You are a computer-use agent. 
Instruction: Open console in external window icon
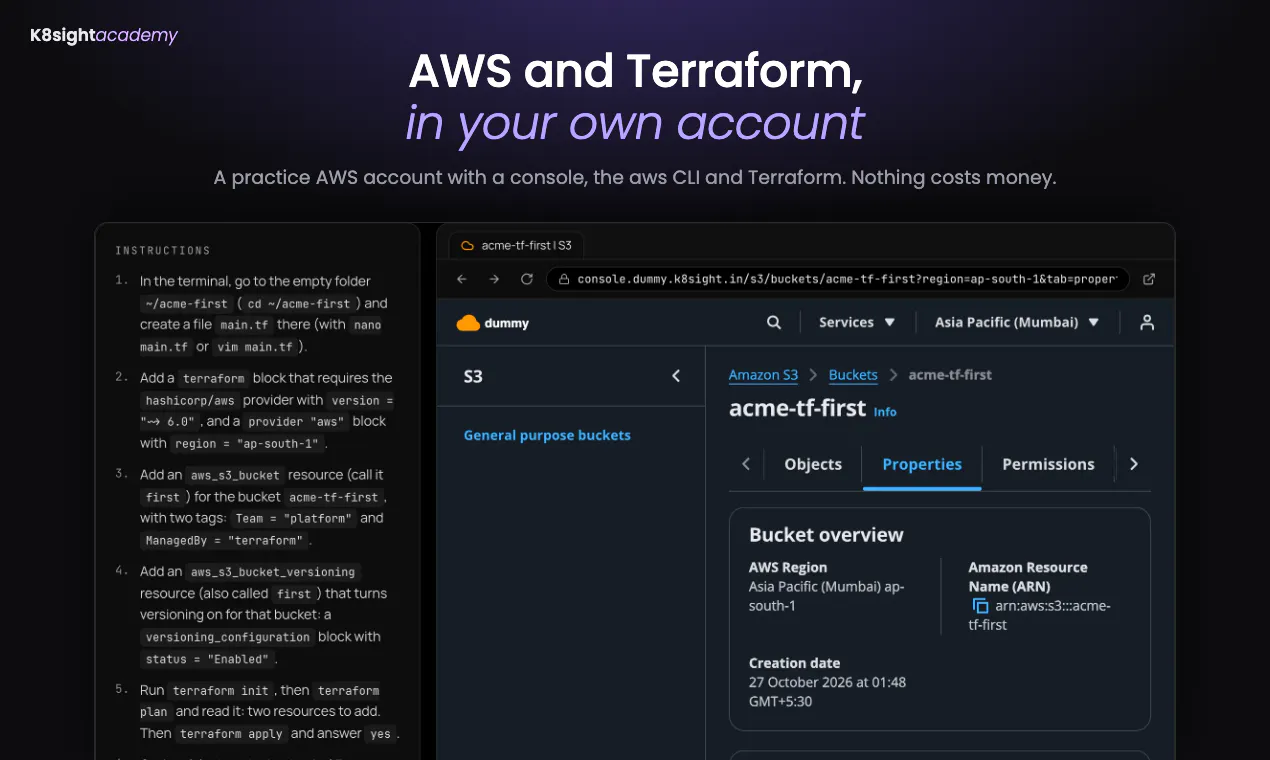(x=1149, y=279)
